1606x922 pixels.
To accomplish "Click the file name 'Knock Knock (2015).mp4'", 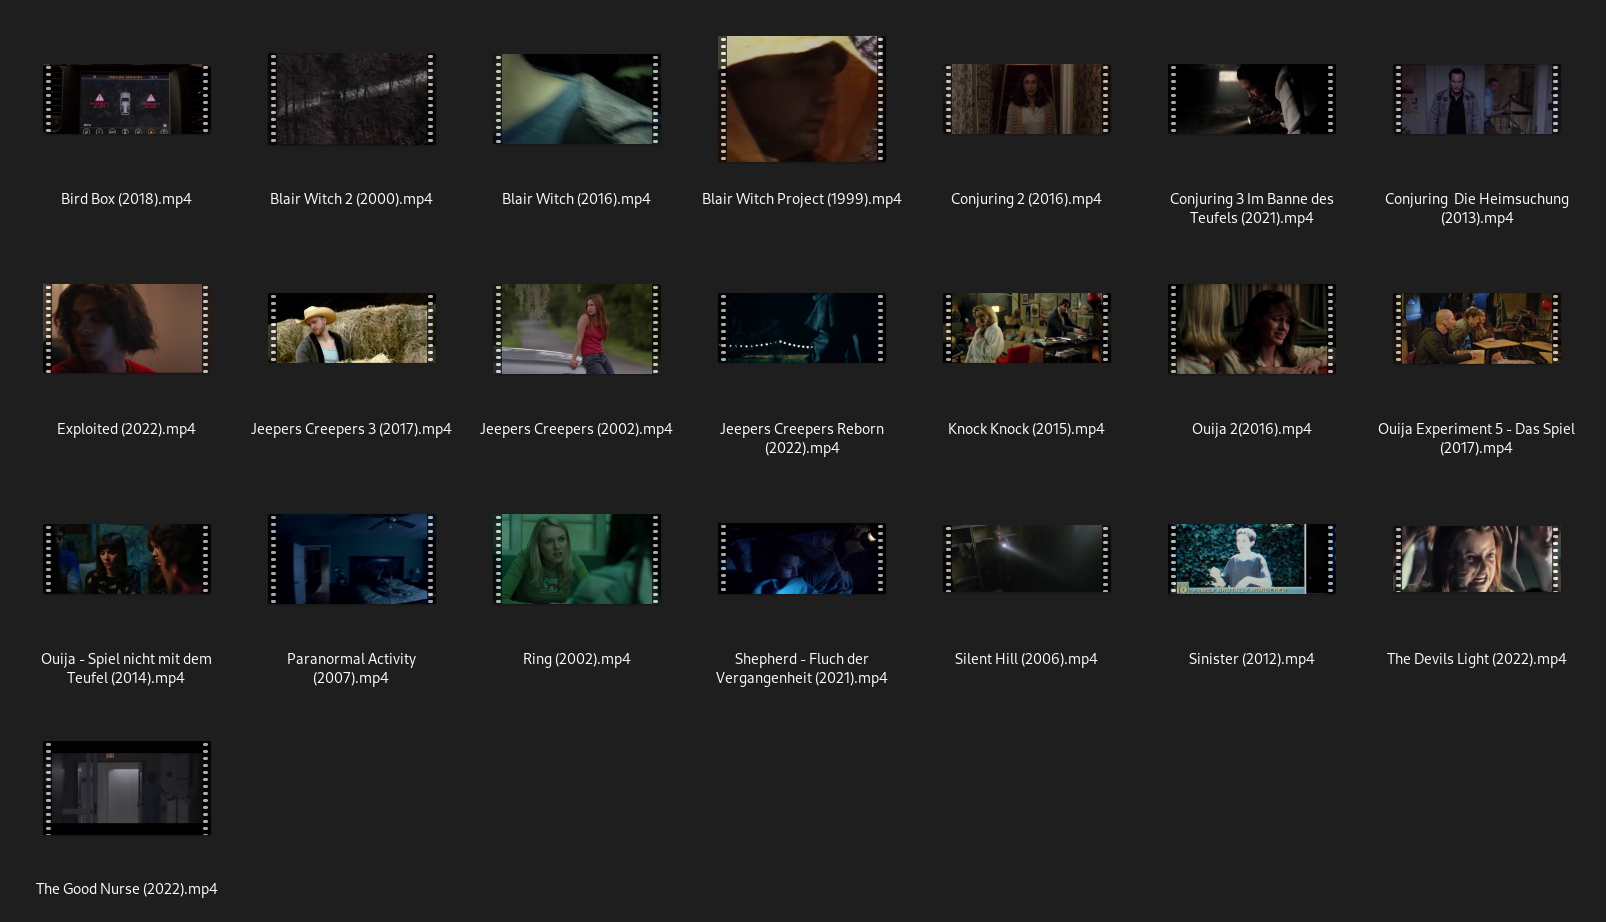I will pos(1026,429).
